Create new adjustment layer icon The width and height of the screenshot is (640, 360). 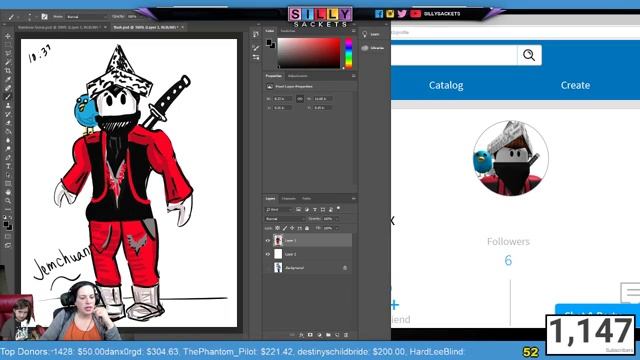pyautogui.click(x=319, y=335)
